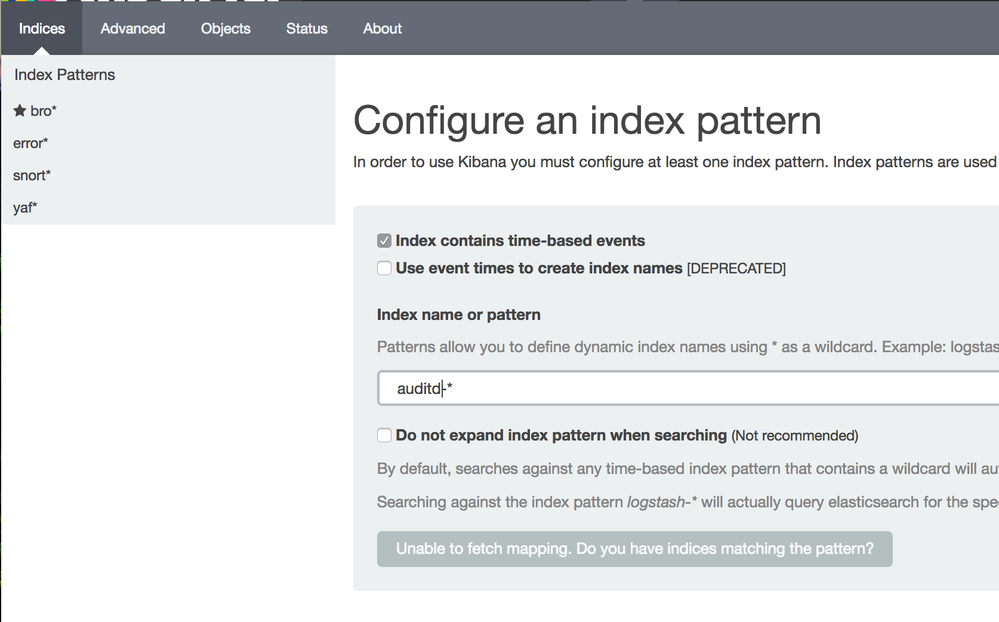999x622 pixels.
Task: Click the (Not recommended) note text
Action: 794,436
